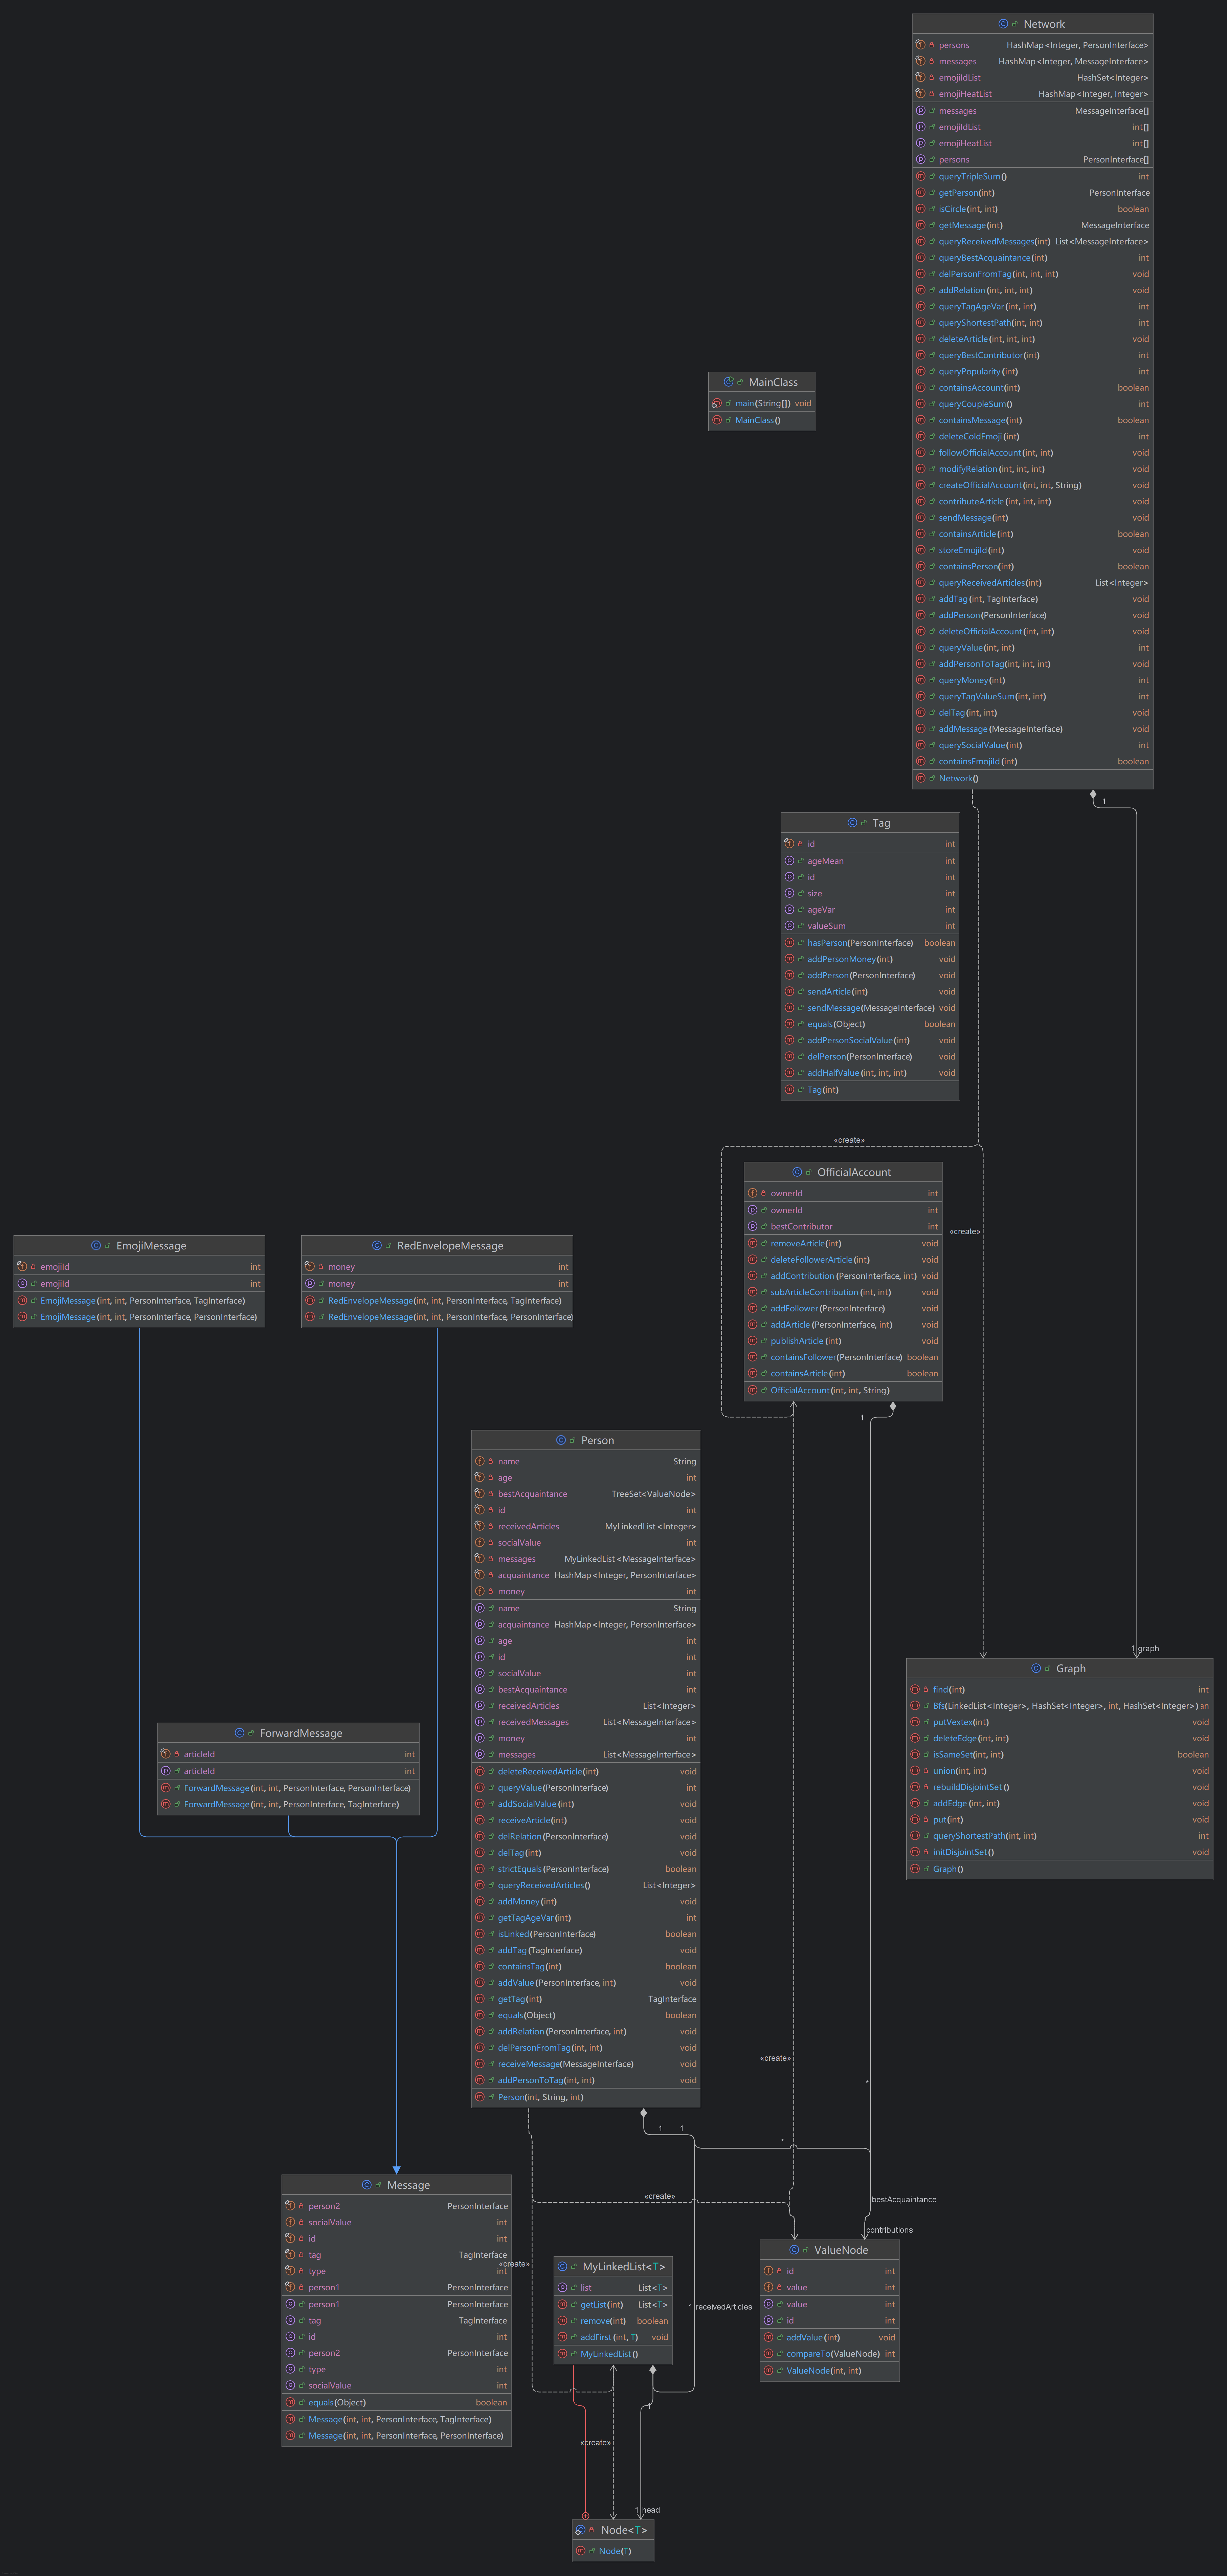Screen dimensions: 1227x2576
Task: Click the class icon beside MyLinkedList<T> title
Action: pos(562,2266)
